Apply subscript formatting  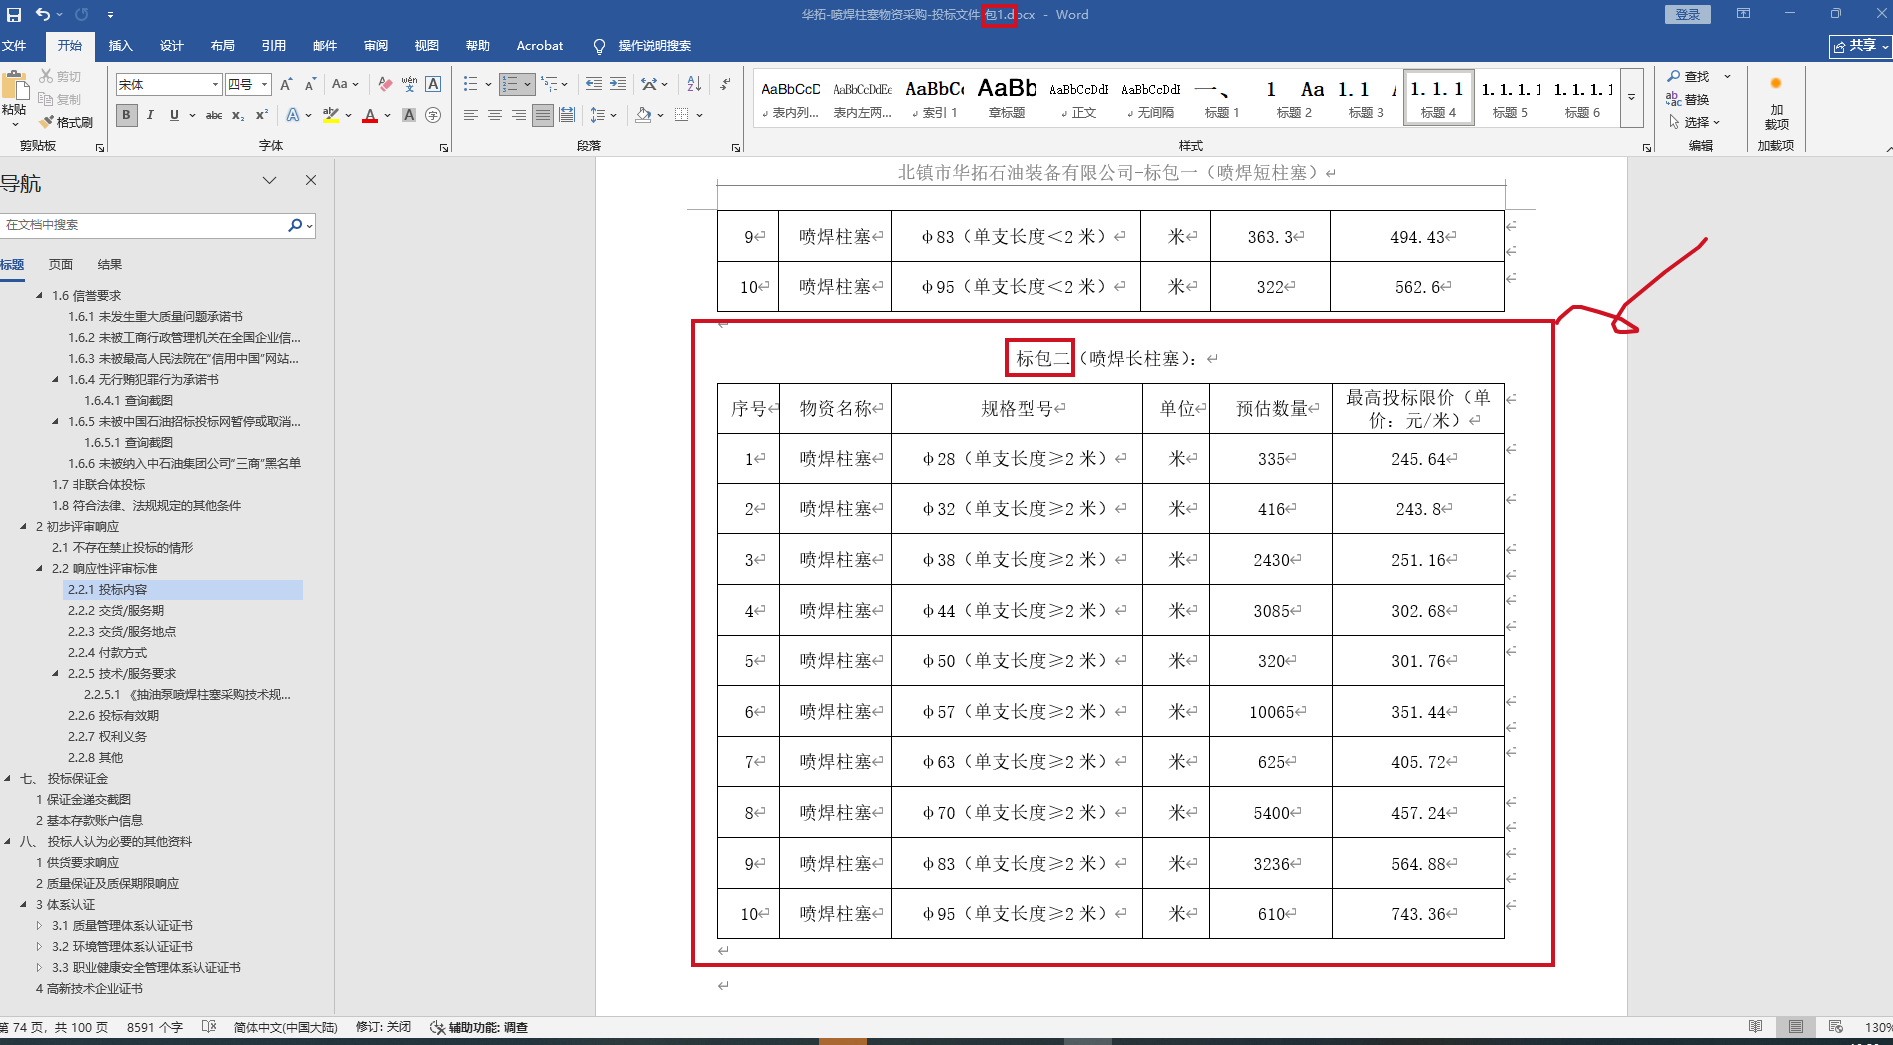pos(238,116)
